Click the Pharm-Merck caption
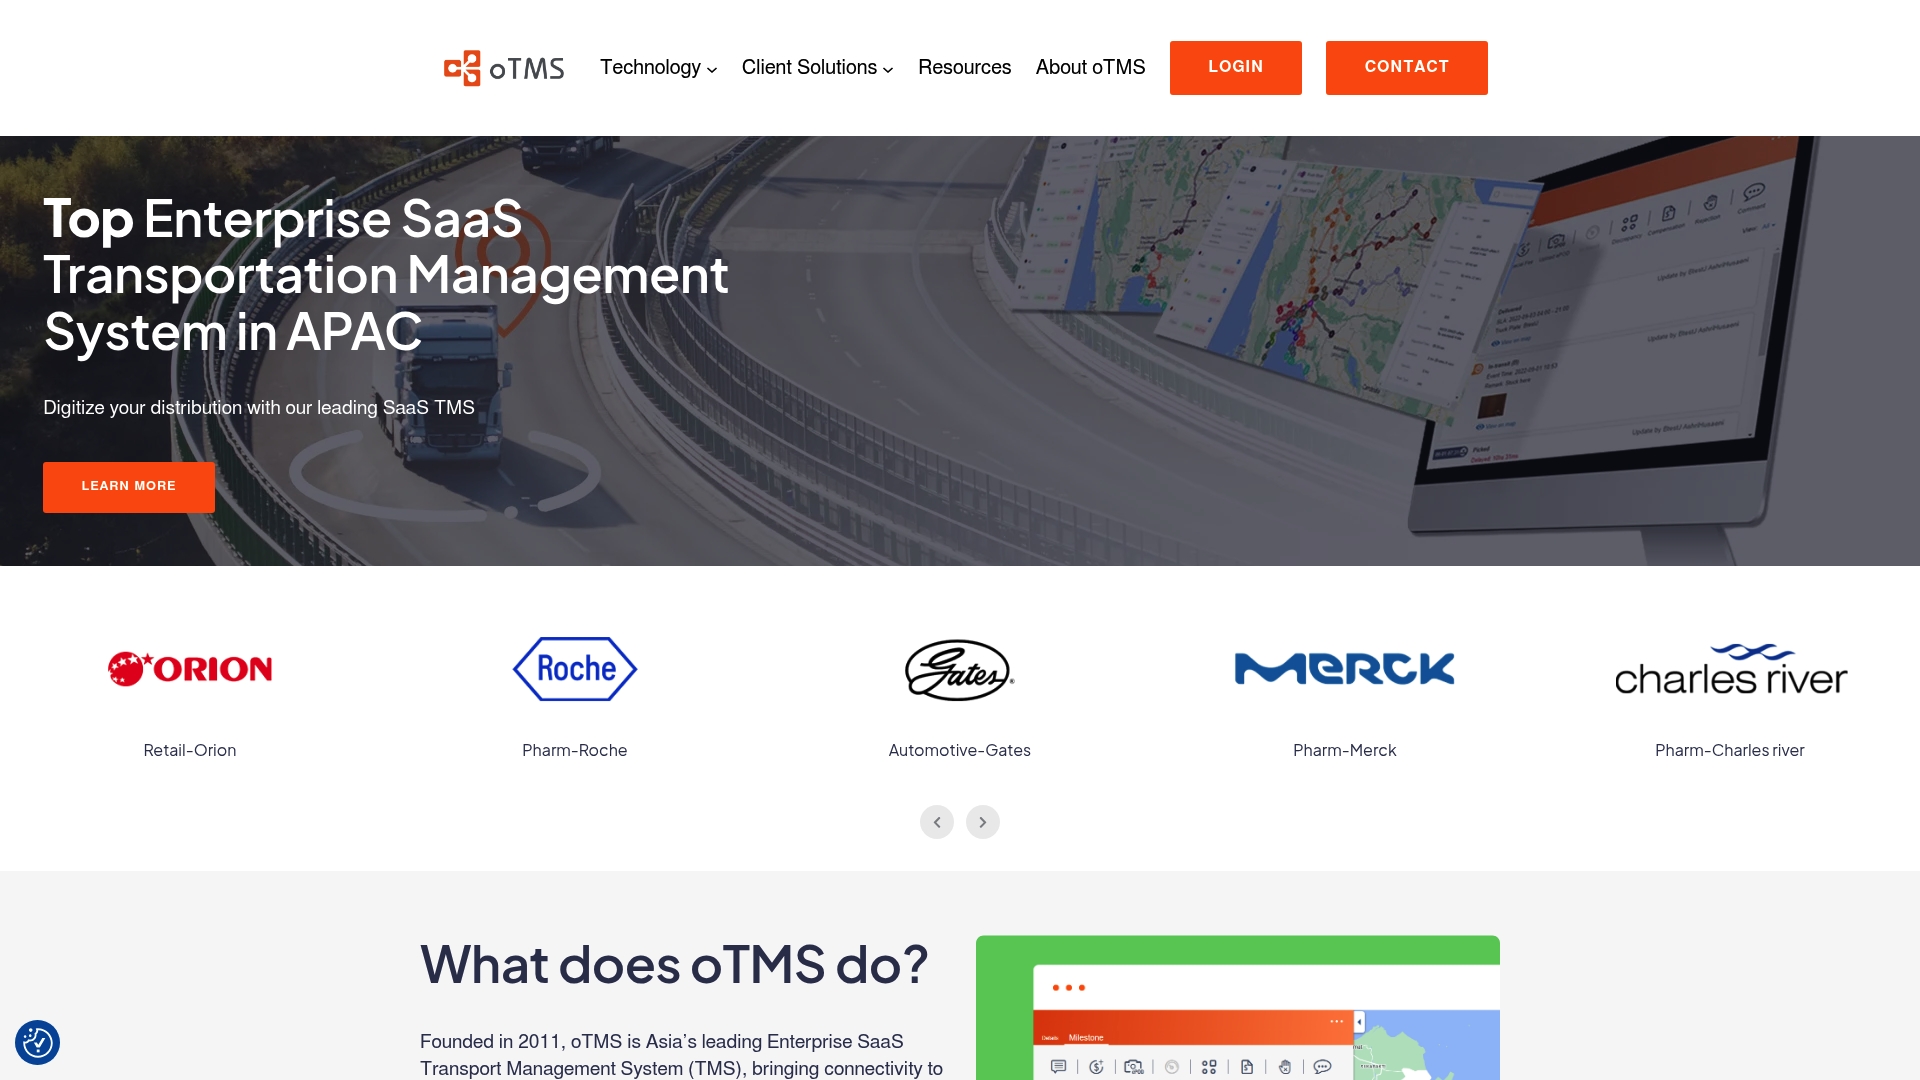Screen dimensions: 1920x1080 click(x=1345, y=751)
